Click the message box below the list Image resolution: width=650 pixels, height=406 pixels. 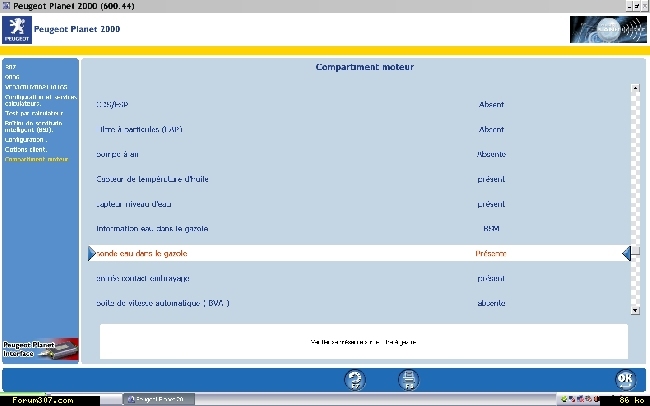(364, 342)
